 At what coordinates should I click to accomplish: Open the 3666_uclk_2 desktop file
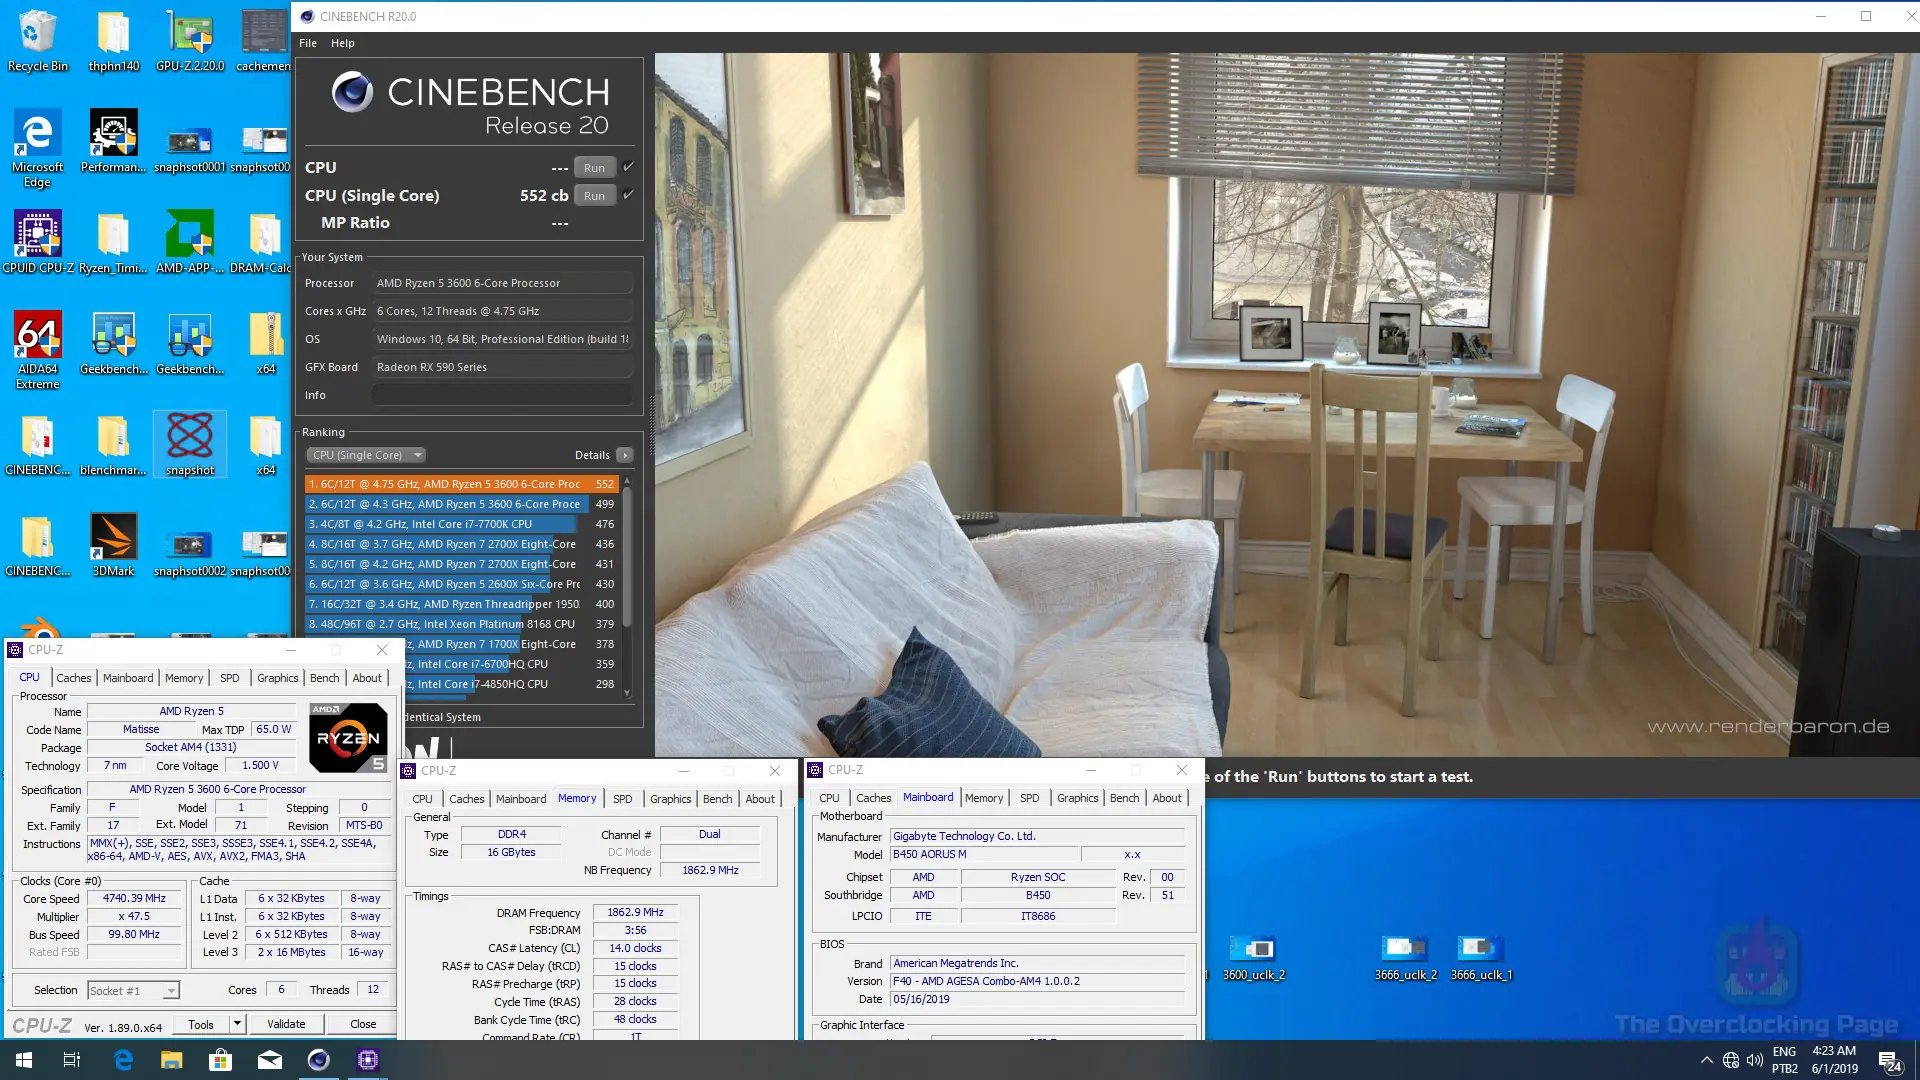1405,958
